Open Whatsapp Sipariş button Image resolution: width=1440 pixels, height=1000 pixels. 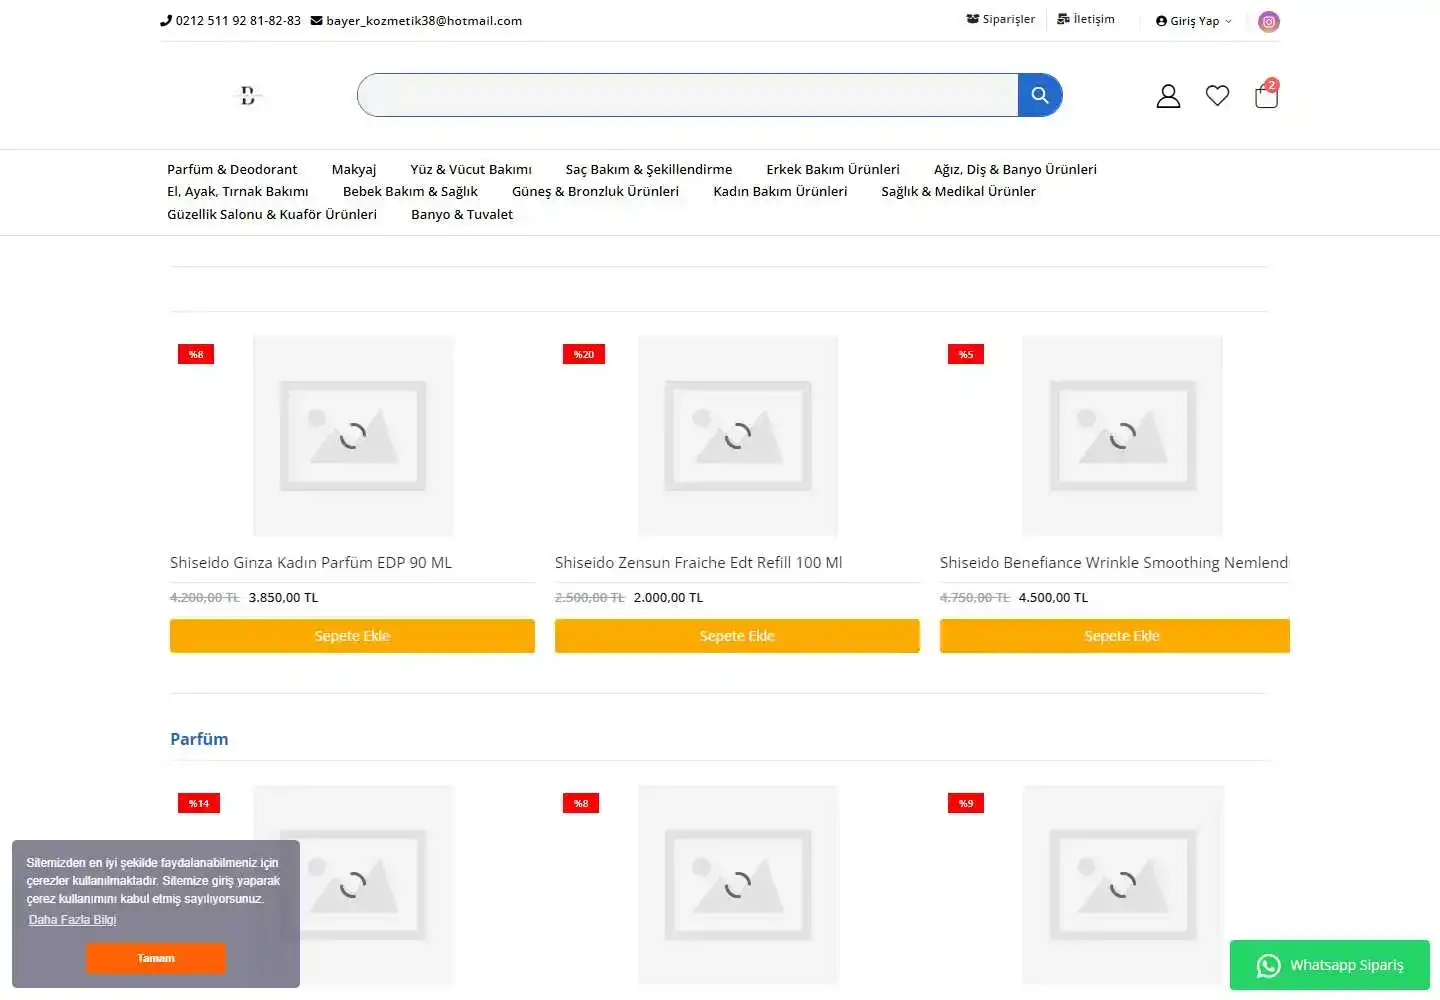[1330, 965]
